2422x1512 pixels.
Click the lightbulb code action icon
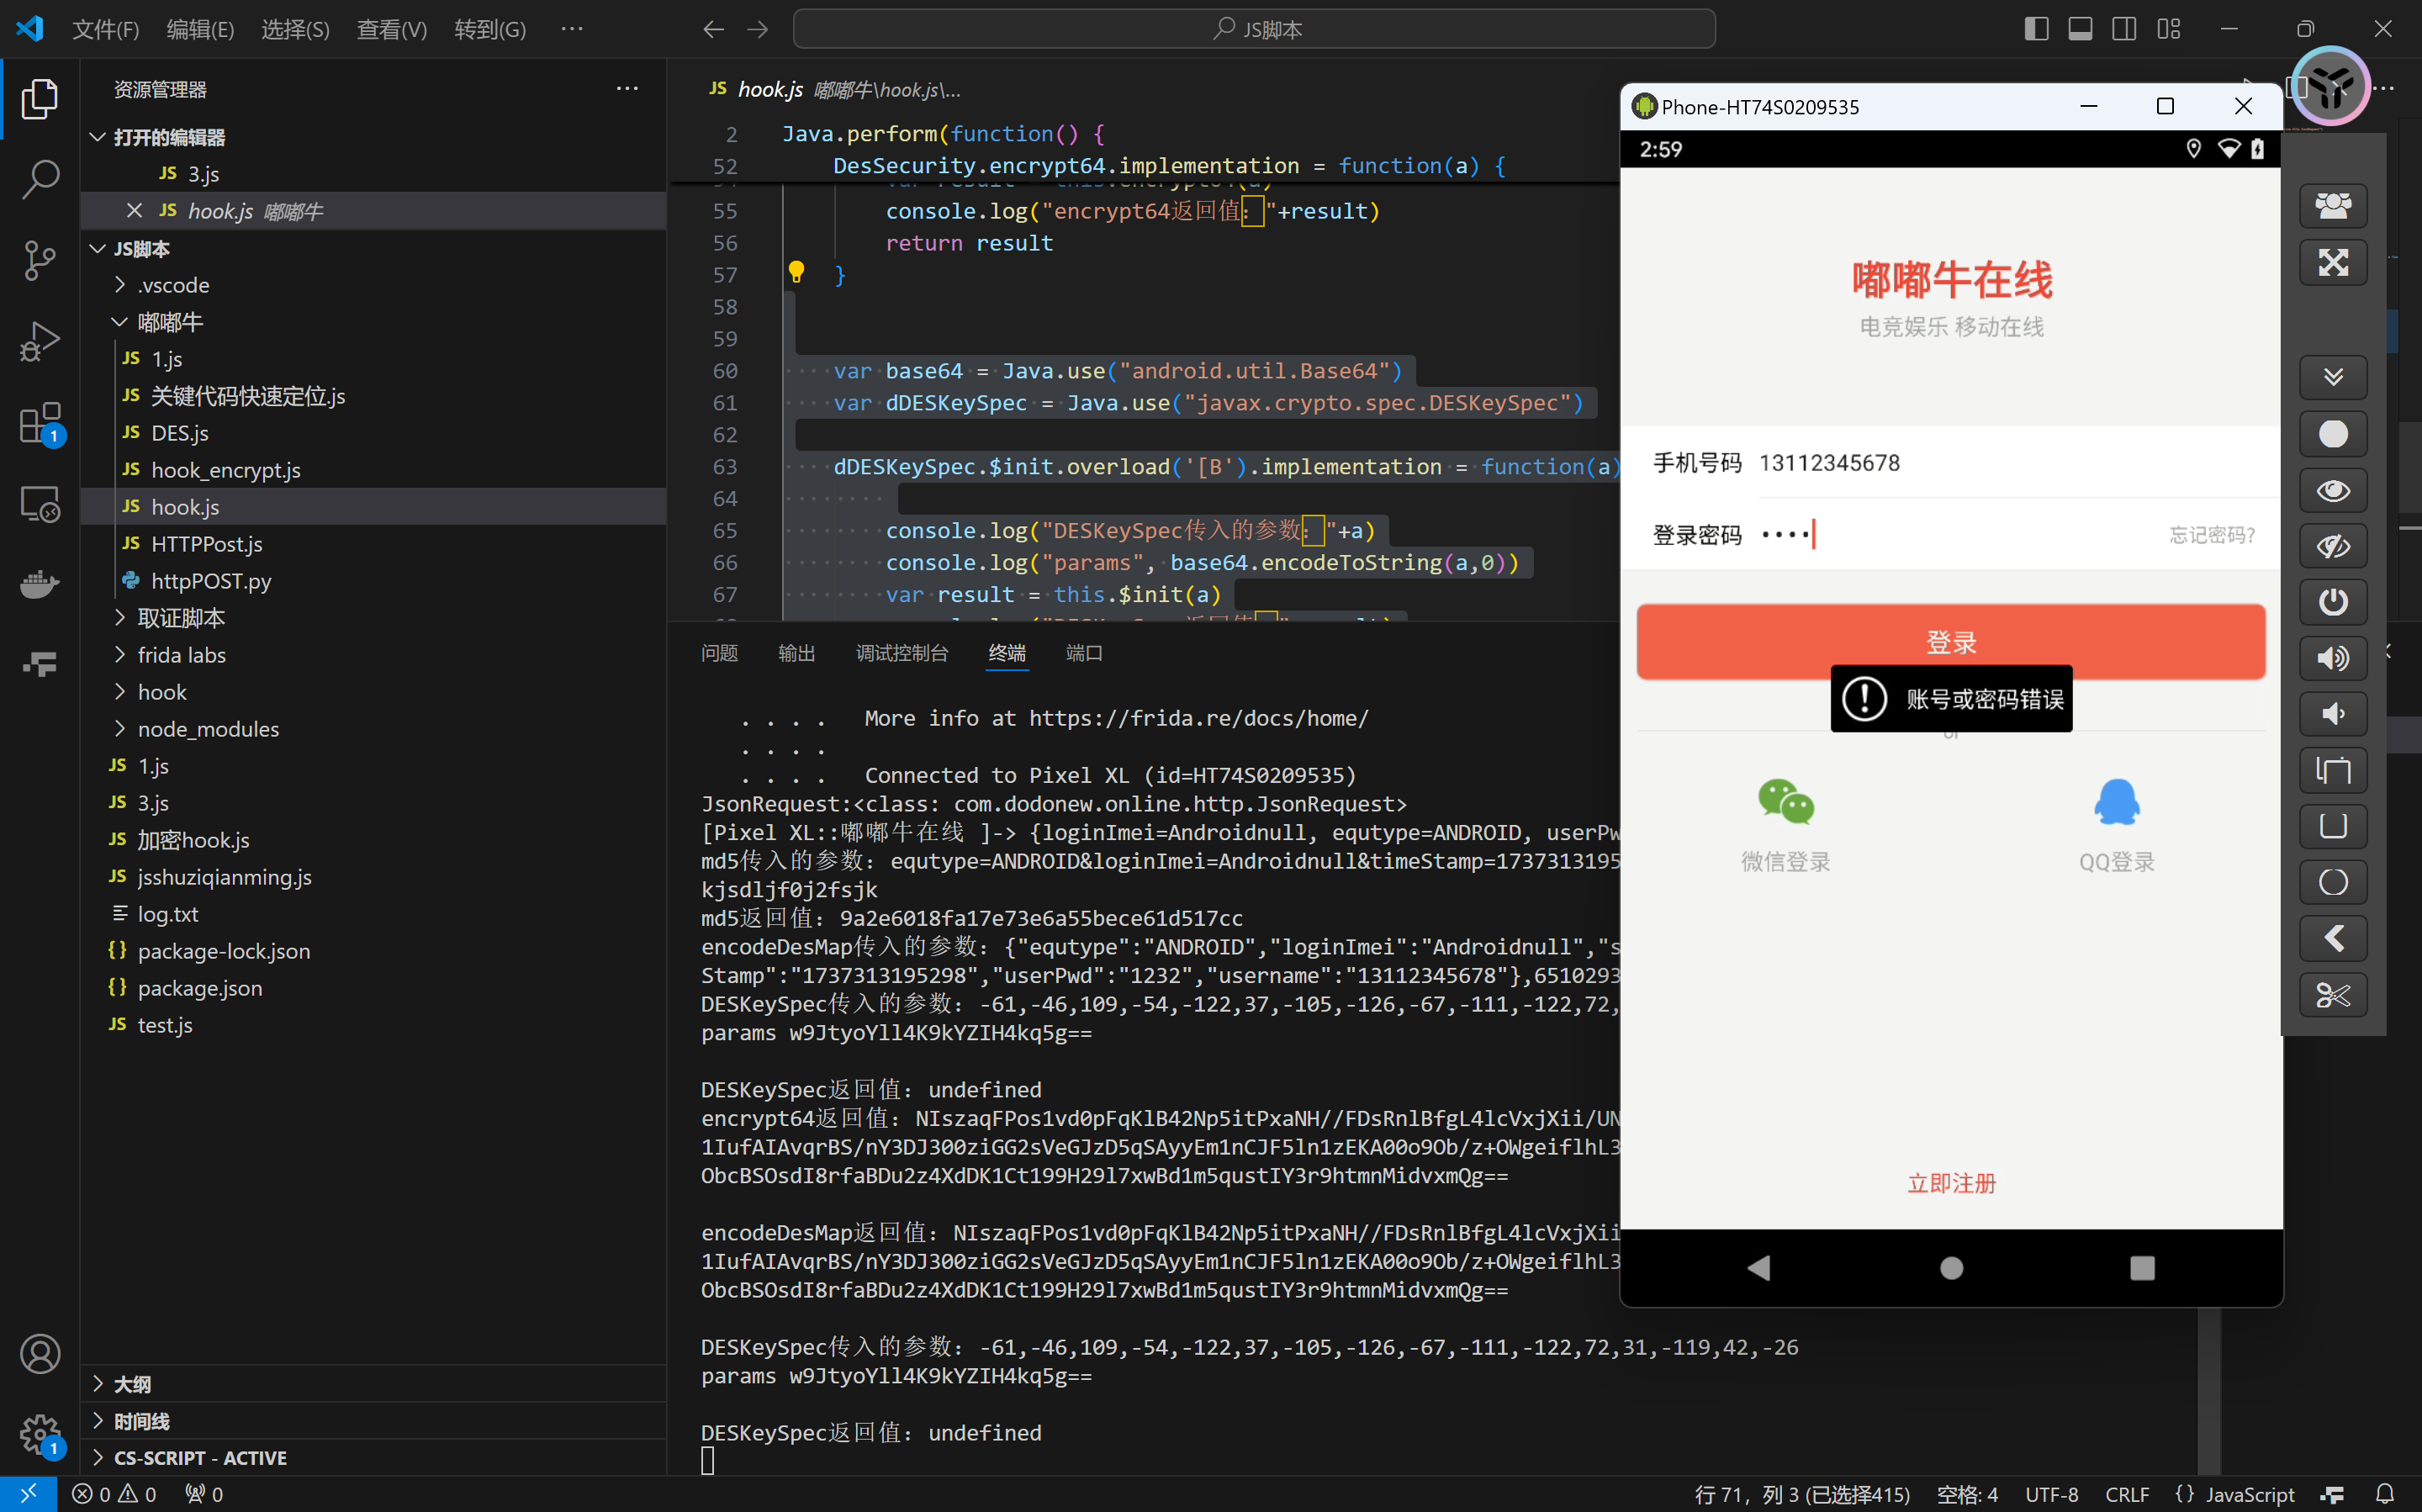(796, 272)
